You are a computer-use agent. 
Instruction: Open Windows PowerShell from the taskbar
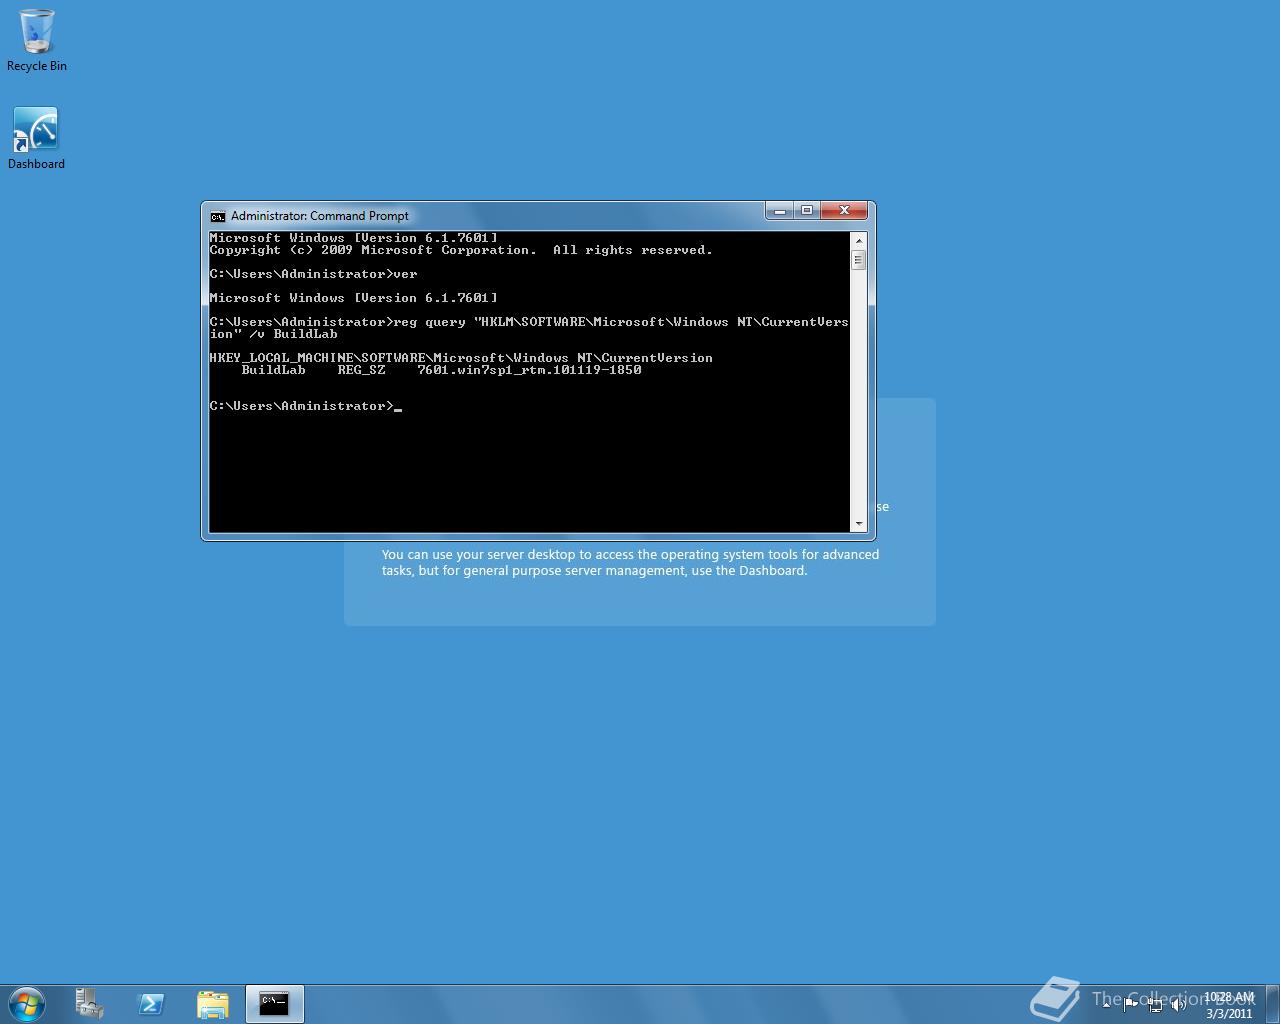tap(151, 1003)
